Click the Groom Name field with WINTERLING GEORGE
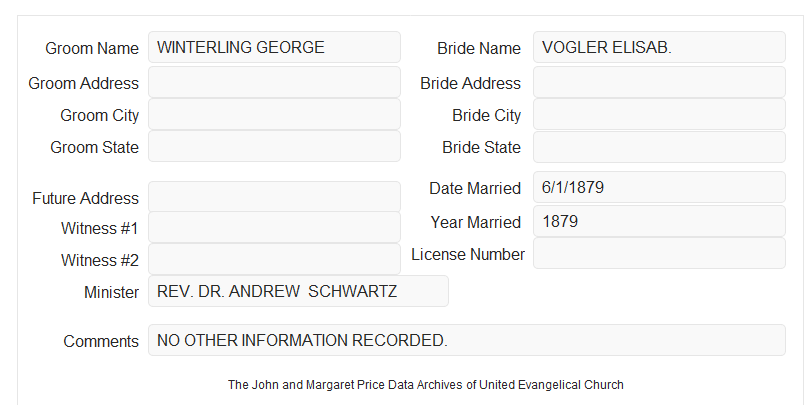 [x=274, y=47]
